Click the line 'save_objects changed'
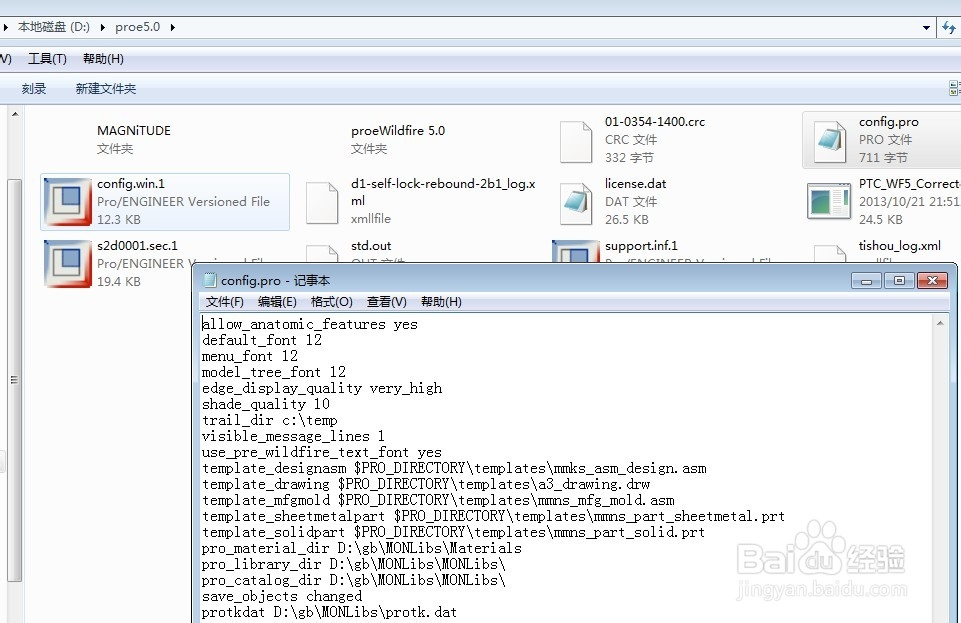 pos(282,595)
